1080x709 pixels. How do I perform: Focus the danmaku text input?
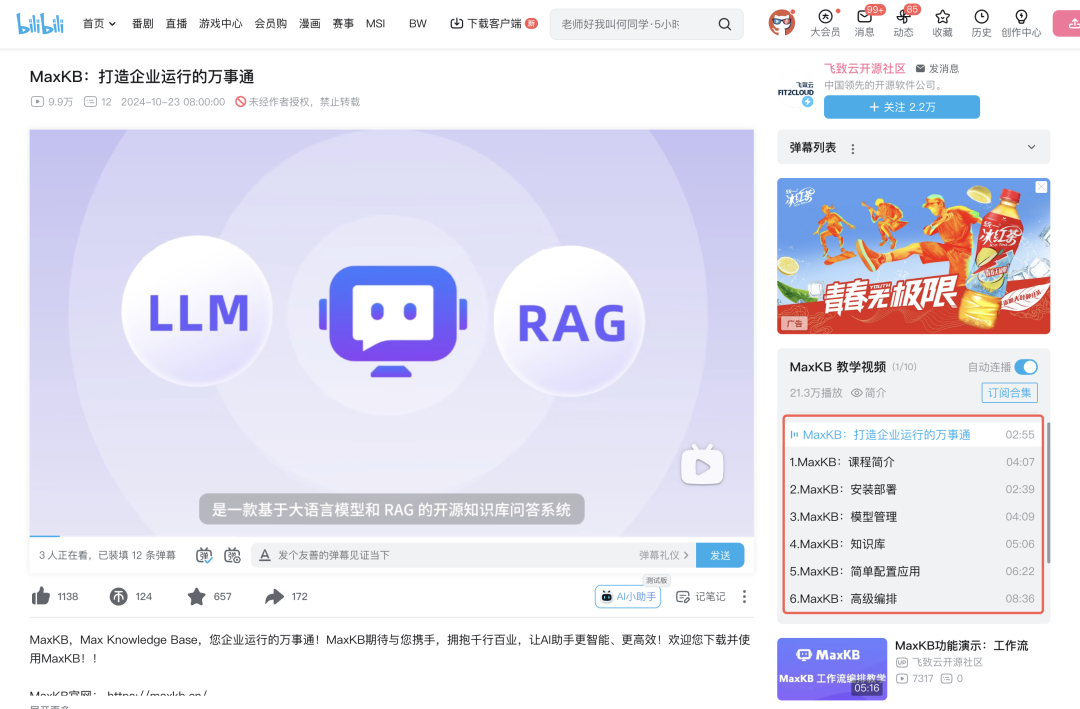click(x=455, y=555)
